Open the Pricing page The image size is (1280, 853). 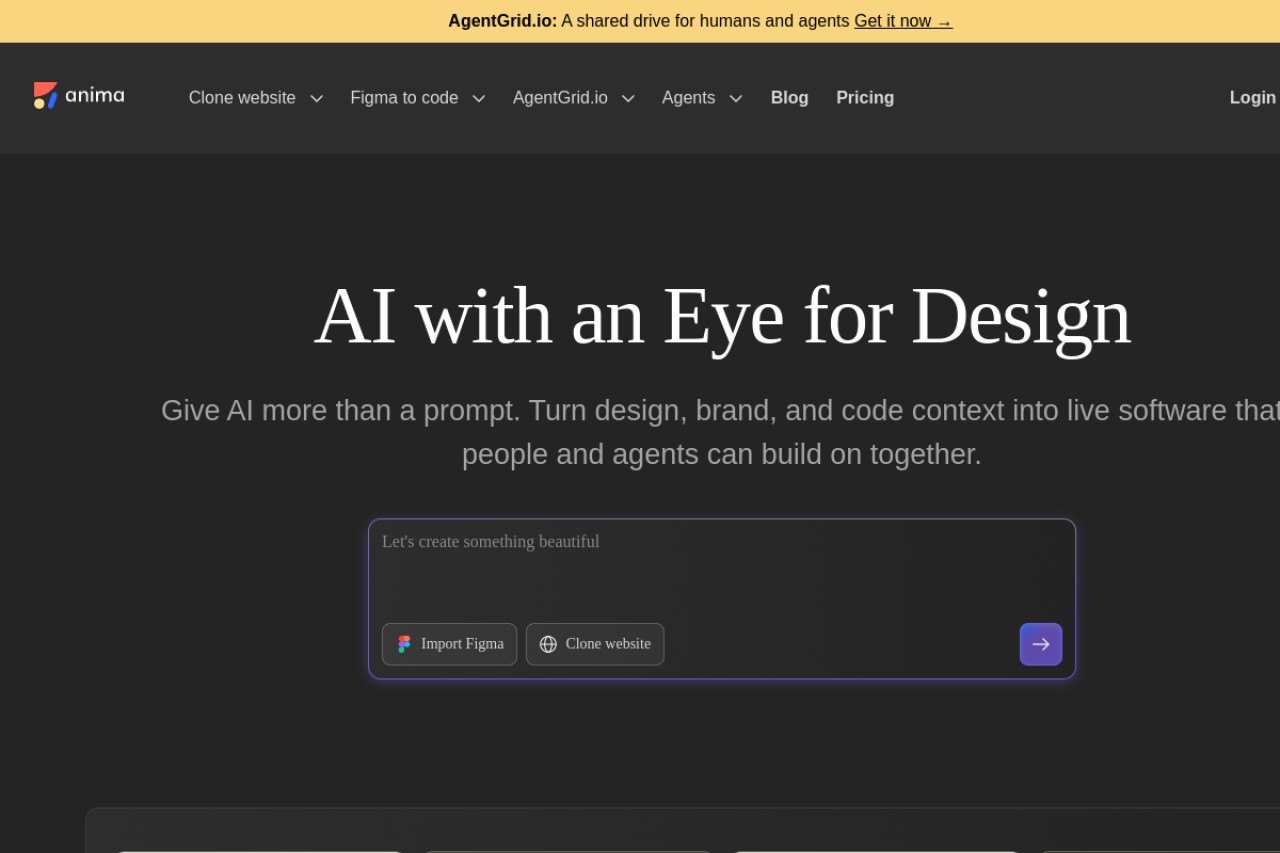point(865,97)
